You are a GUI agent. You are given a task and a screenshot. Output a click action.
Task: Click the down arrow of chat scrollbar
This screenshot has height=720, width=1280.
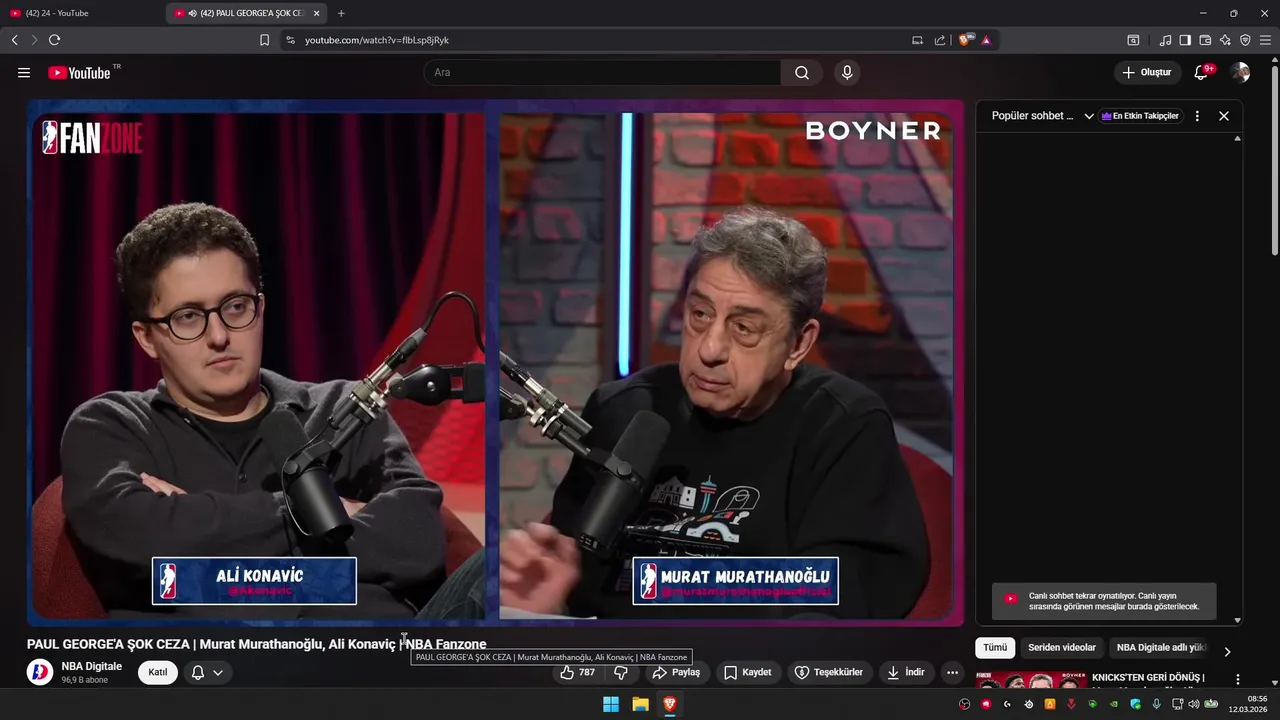pos(1237,620)
